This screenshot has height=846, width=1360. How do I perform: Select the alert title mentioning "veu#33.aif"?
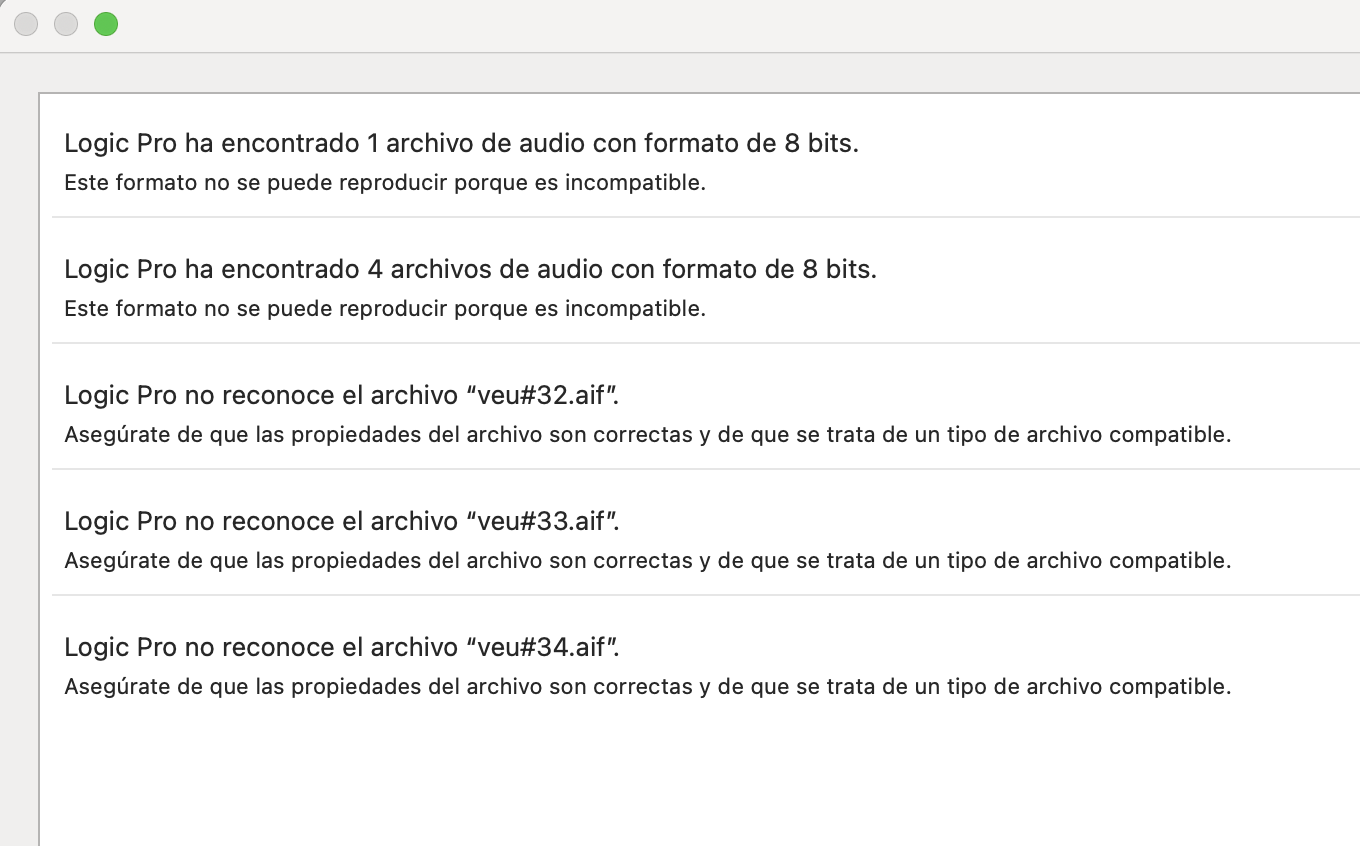click(342, 521)
